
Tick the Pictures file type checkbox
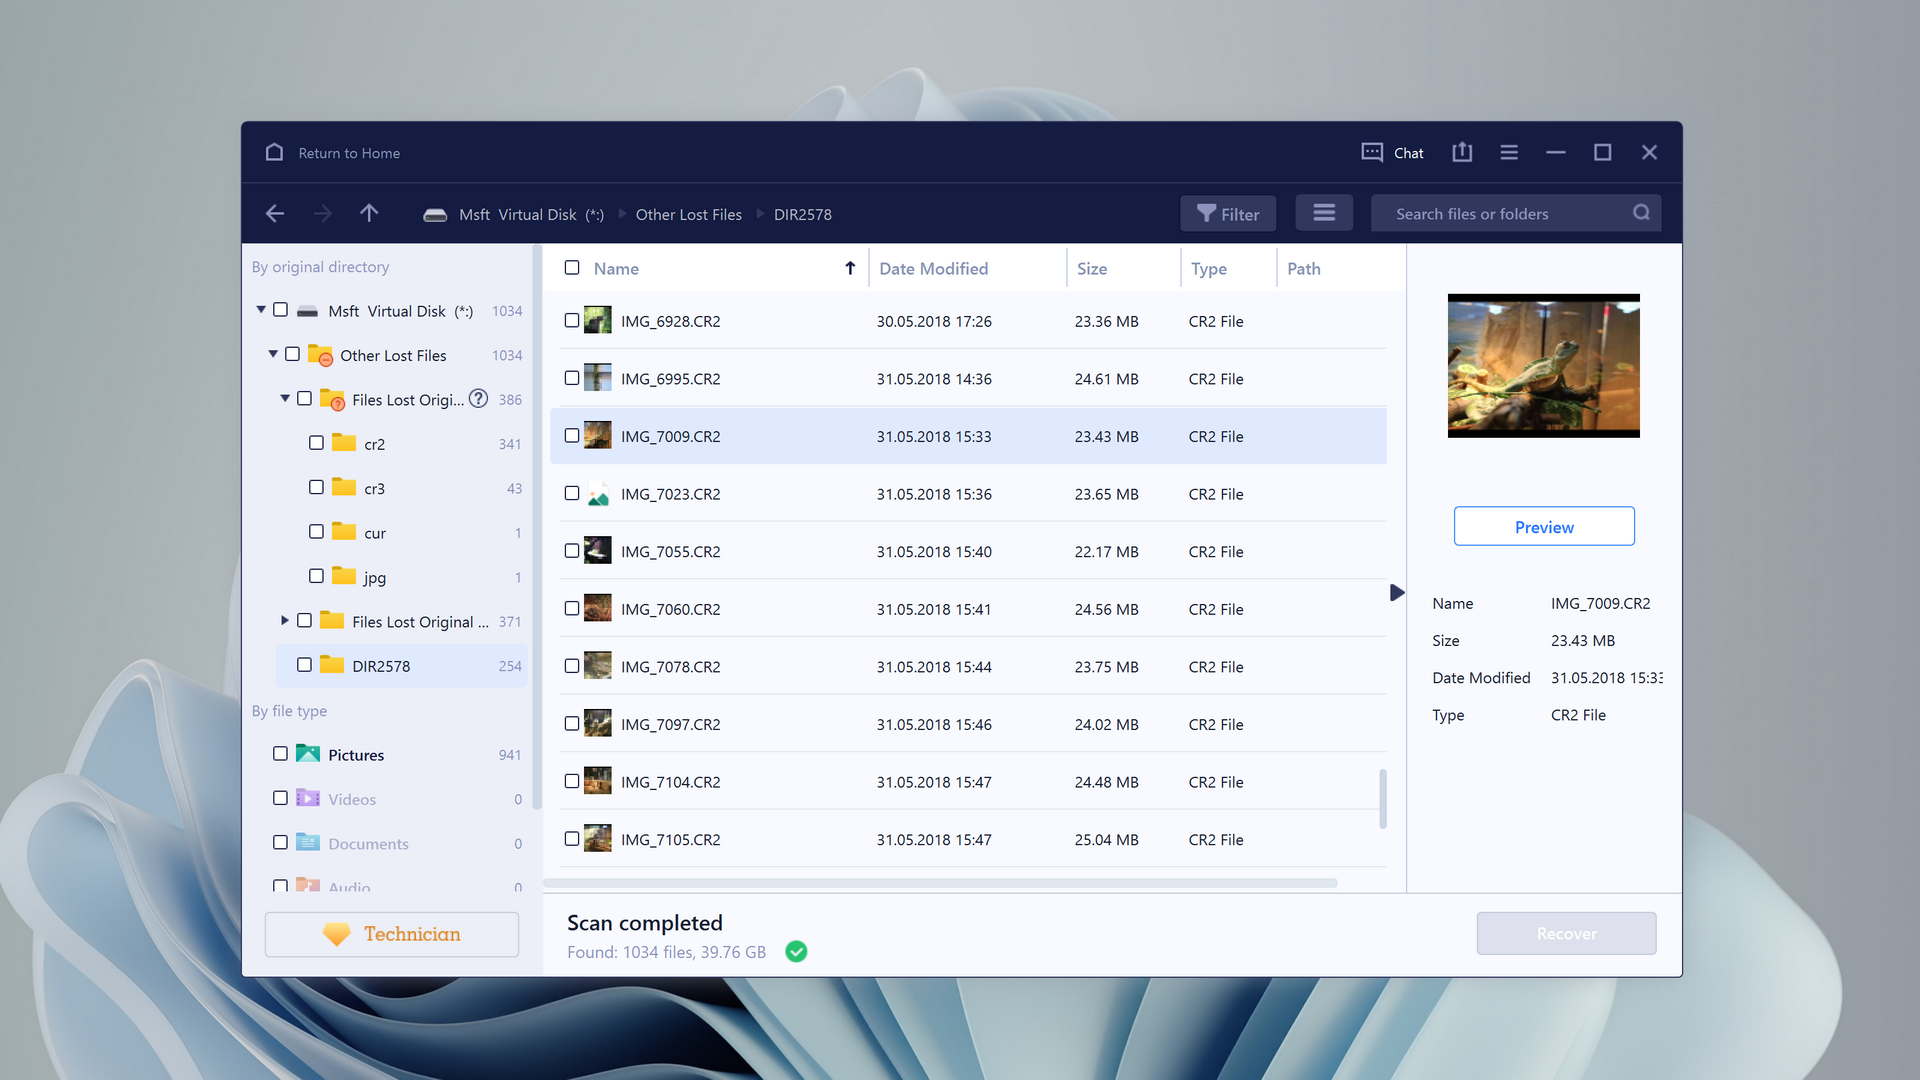coord(280,754)
